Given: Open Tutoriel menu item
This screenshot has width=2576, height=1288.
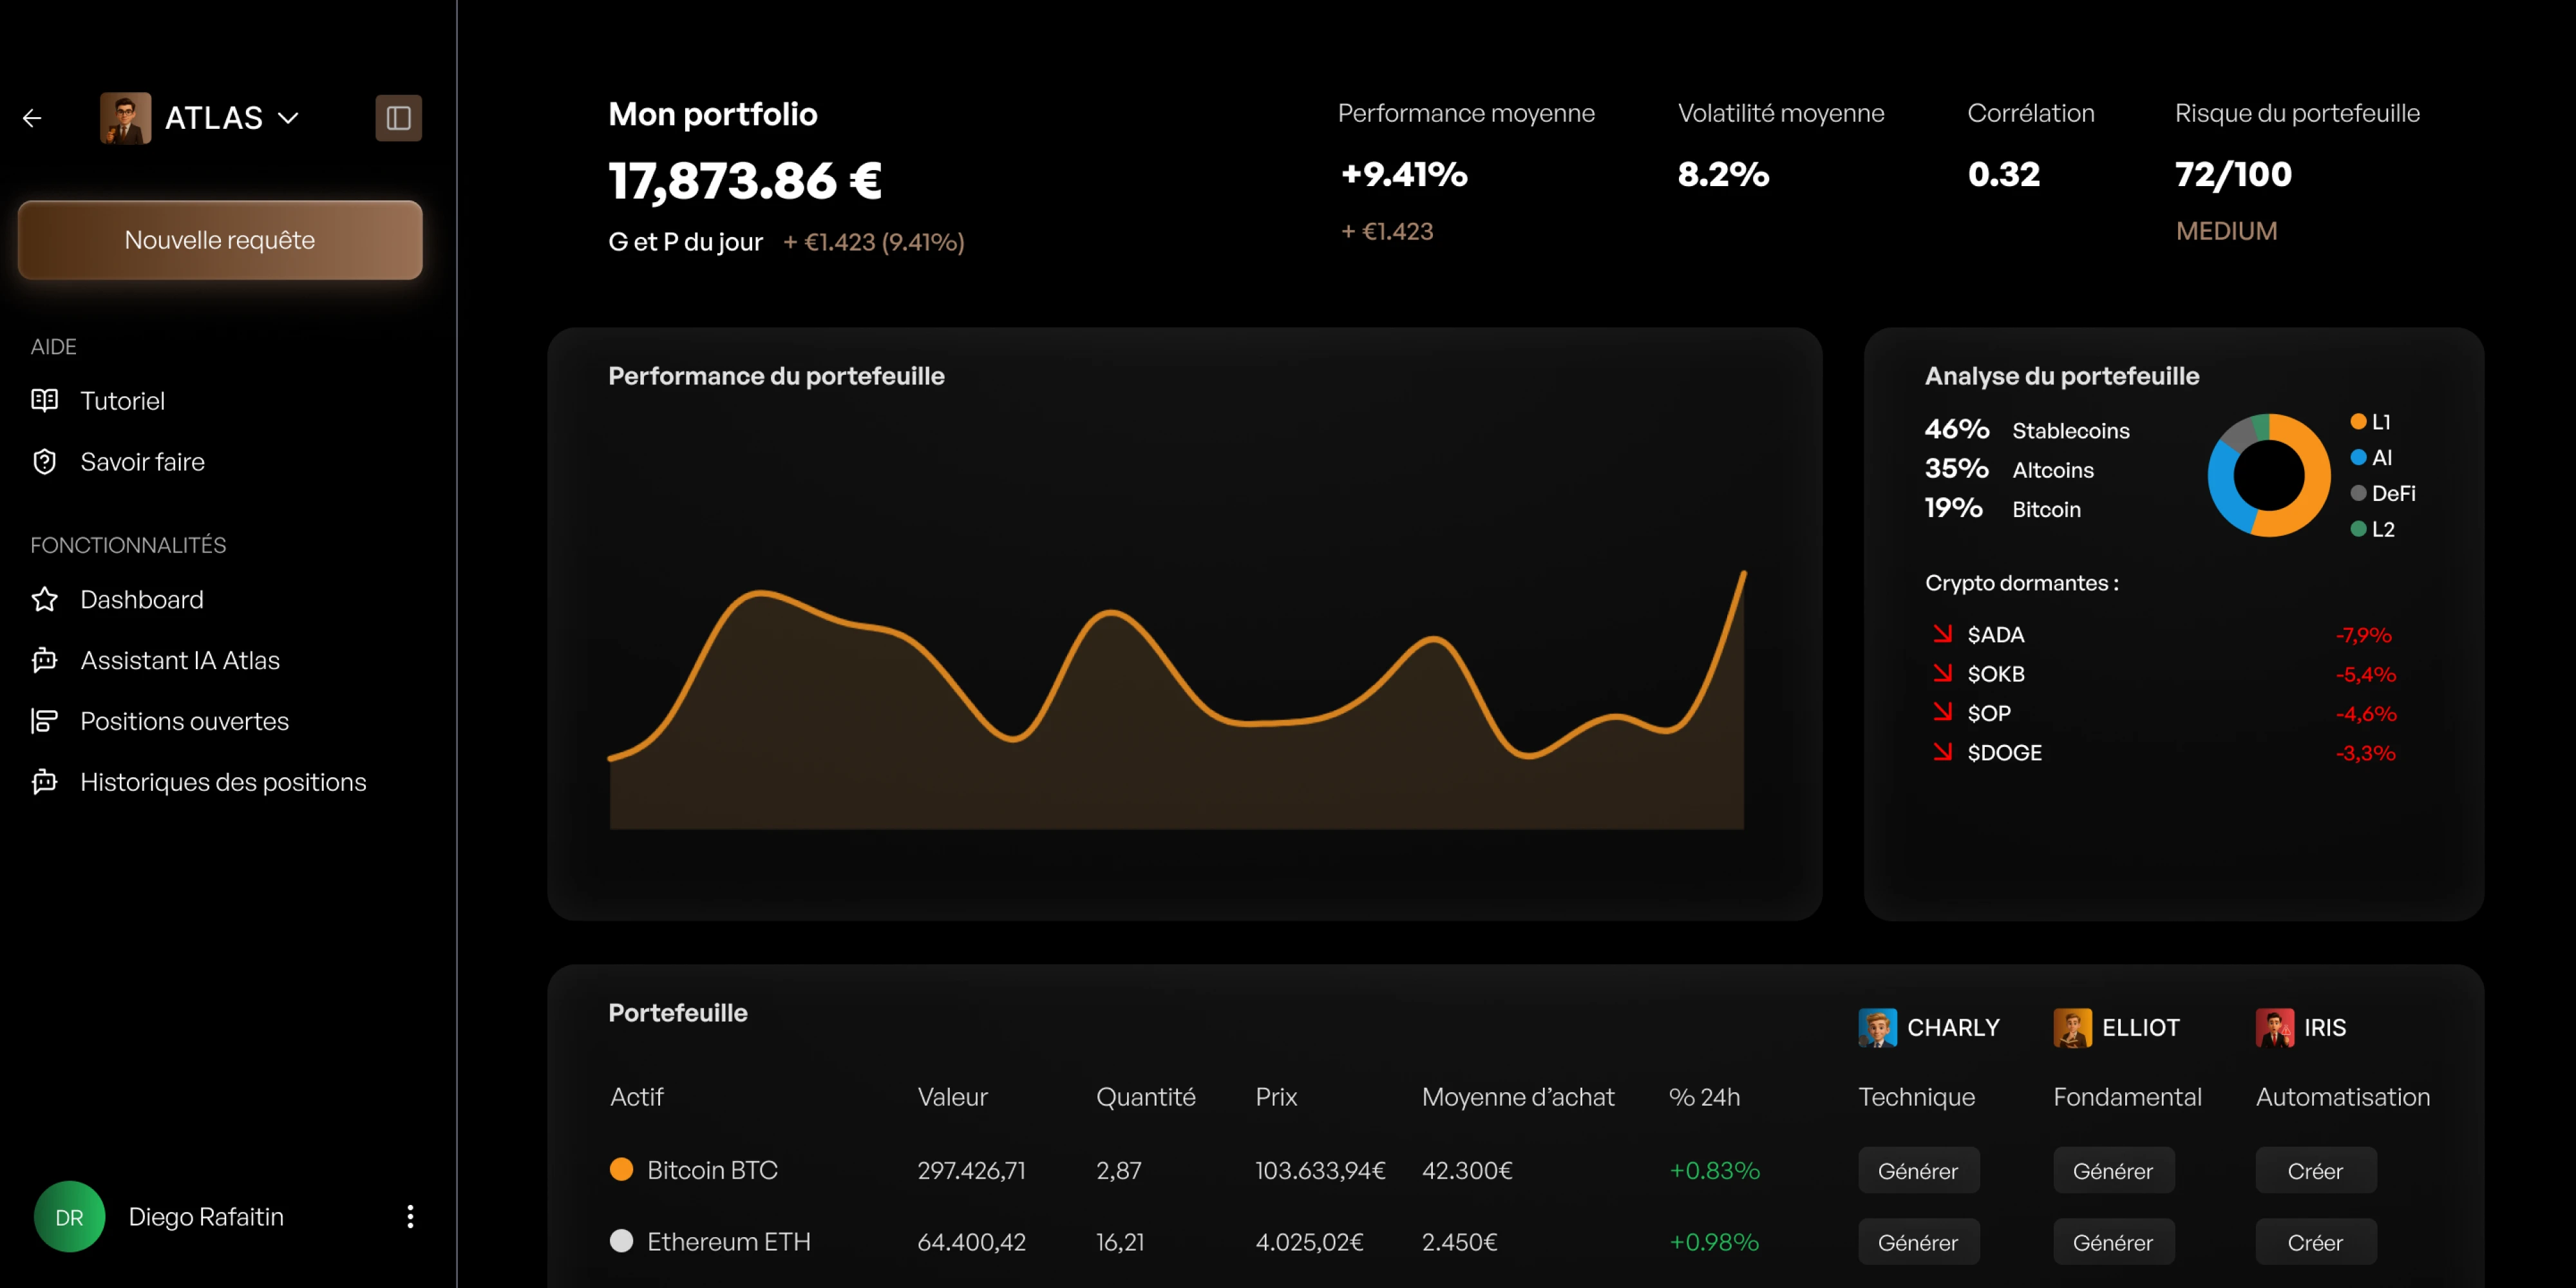Looking at the screenshot, I should [122, 401].
